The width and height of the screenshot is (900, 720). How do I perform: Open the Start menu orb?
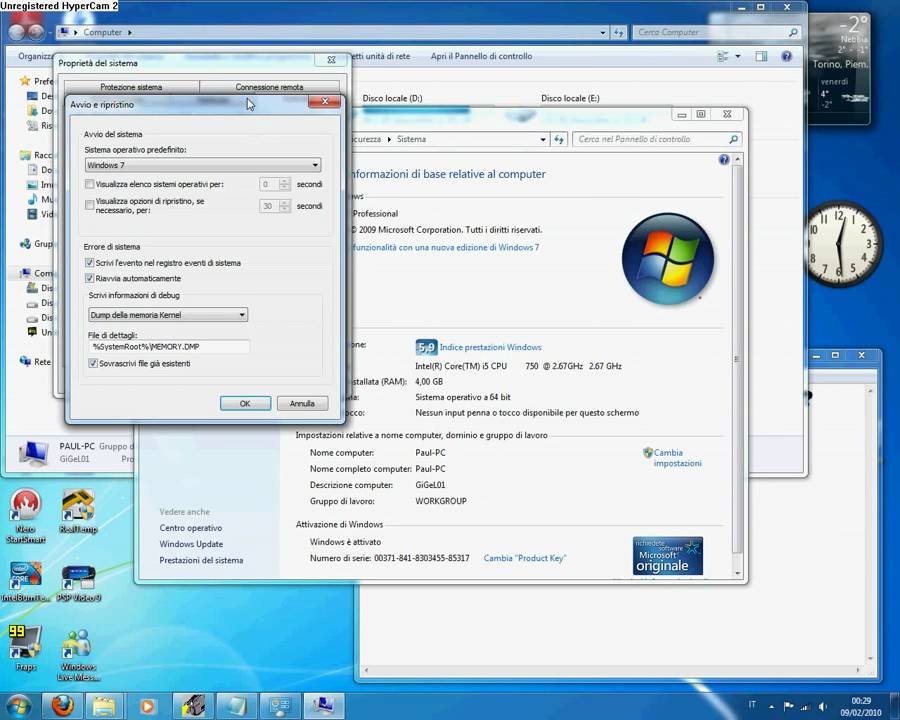click(18, 706)
